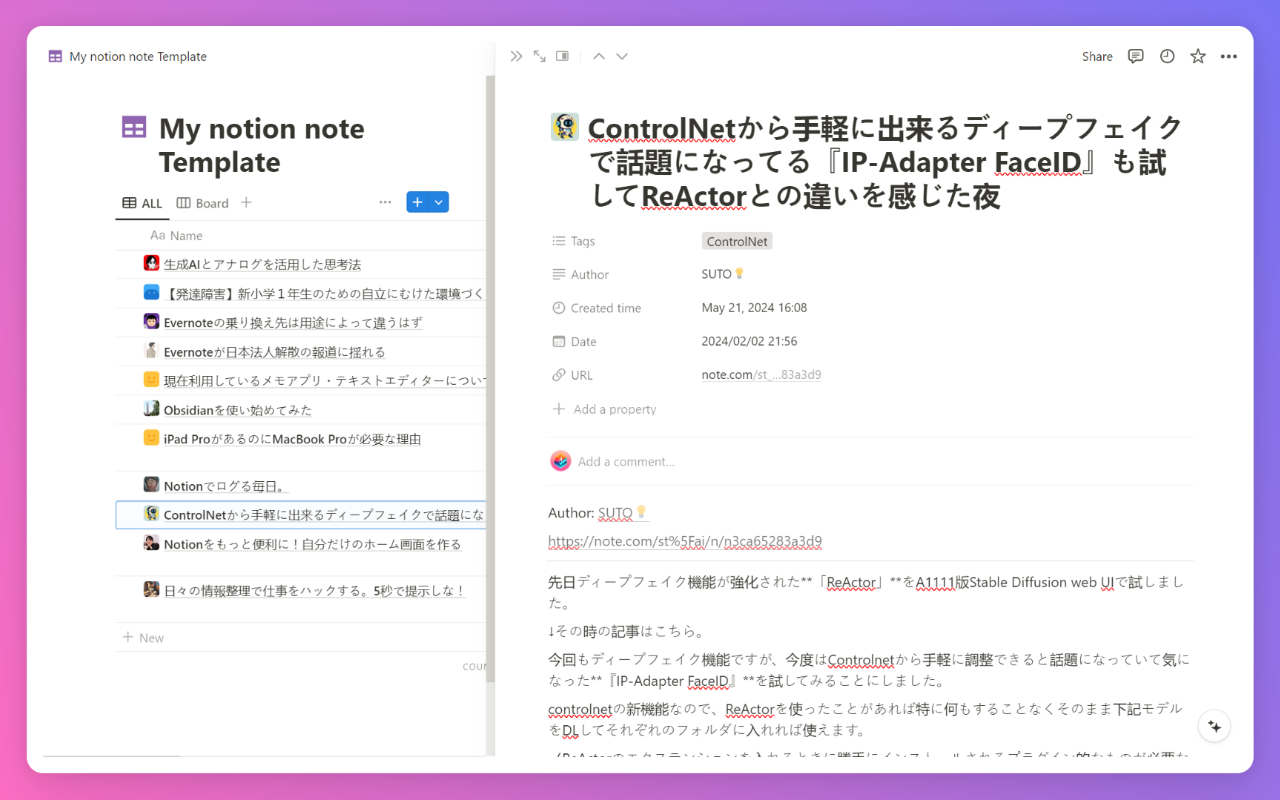Click the Date value 2024/02/02 21:56

(749, 342)
